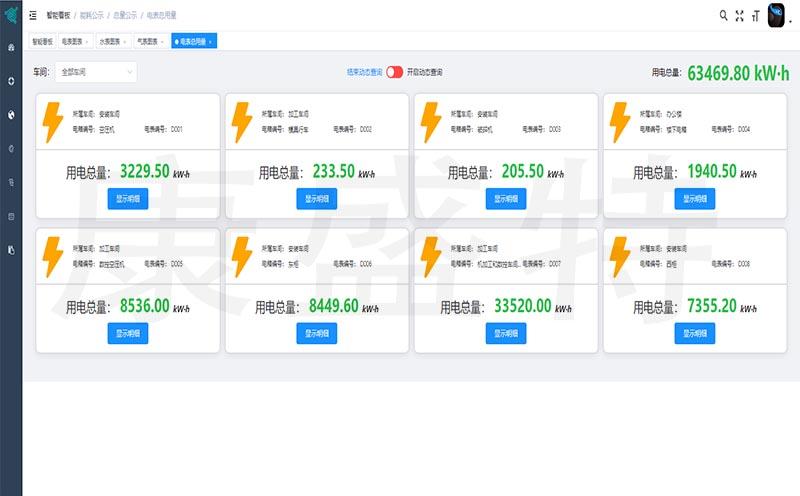Image resolution: width=800 pixels, height=496 pixels.
Task: Open the globe icon in the sidebar
Action: click(11, 115)
